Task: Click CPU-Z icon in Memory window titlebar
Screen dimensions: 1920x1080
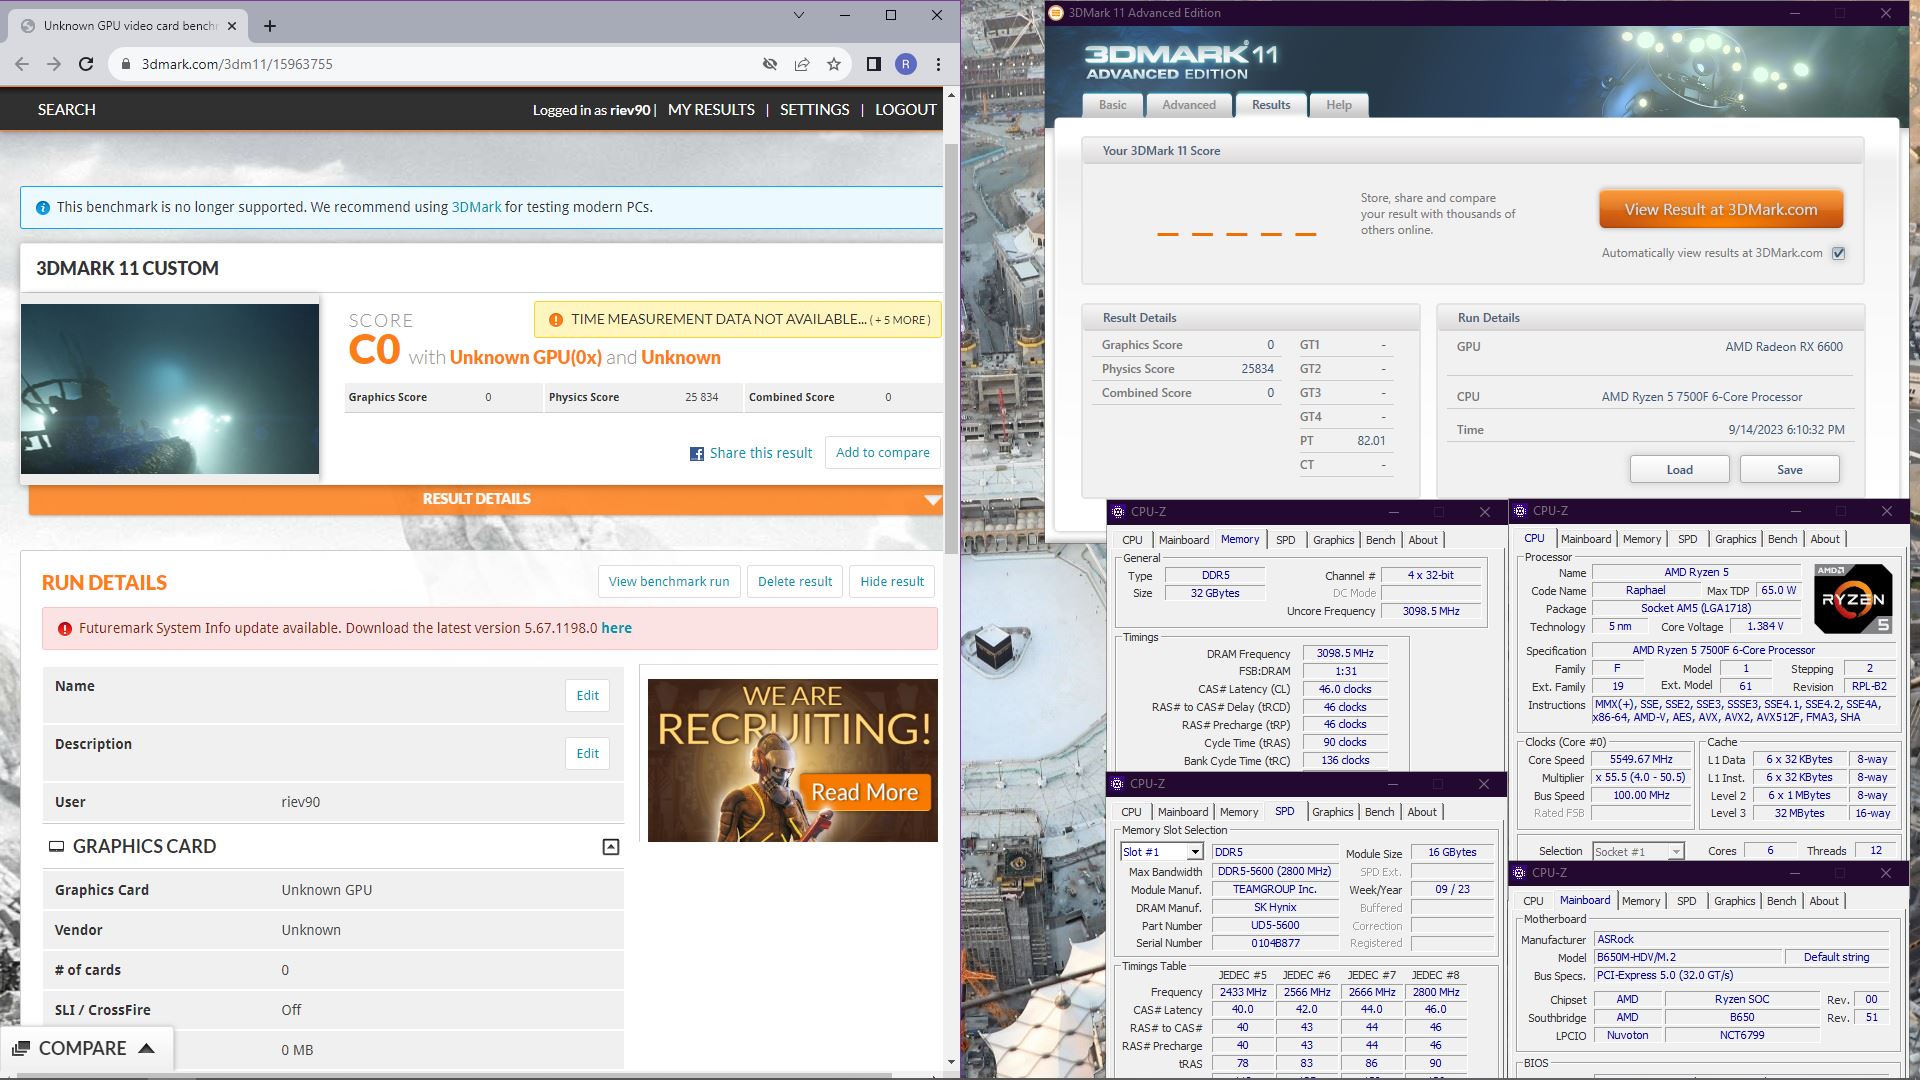Action: (1118, 512)
